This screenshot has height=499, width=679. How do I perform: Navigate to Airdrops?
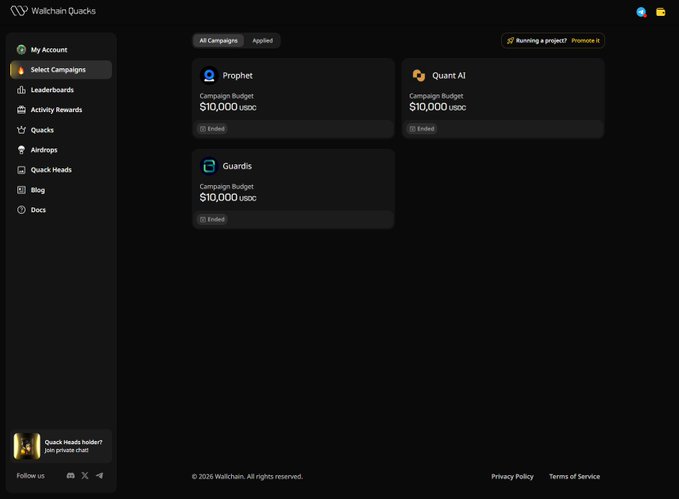click(x=61, y=150)
